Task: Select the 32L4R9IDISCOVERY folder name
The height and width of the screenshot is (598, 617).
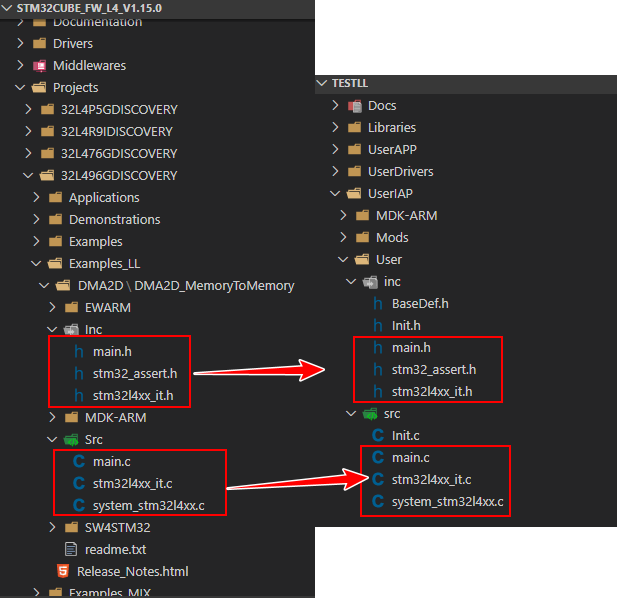Action: click(x=117, y=131)
